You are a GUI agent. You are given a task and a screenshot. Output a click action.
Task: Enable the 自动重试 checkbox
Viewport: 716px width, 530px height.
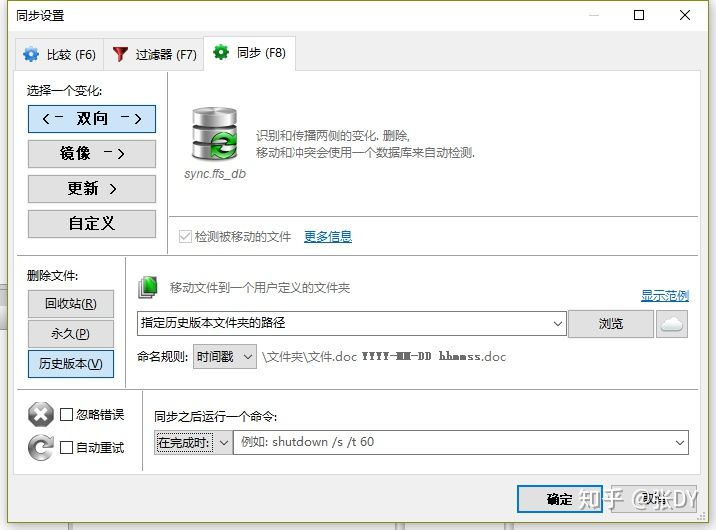(x=67, y=448)
